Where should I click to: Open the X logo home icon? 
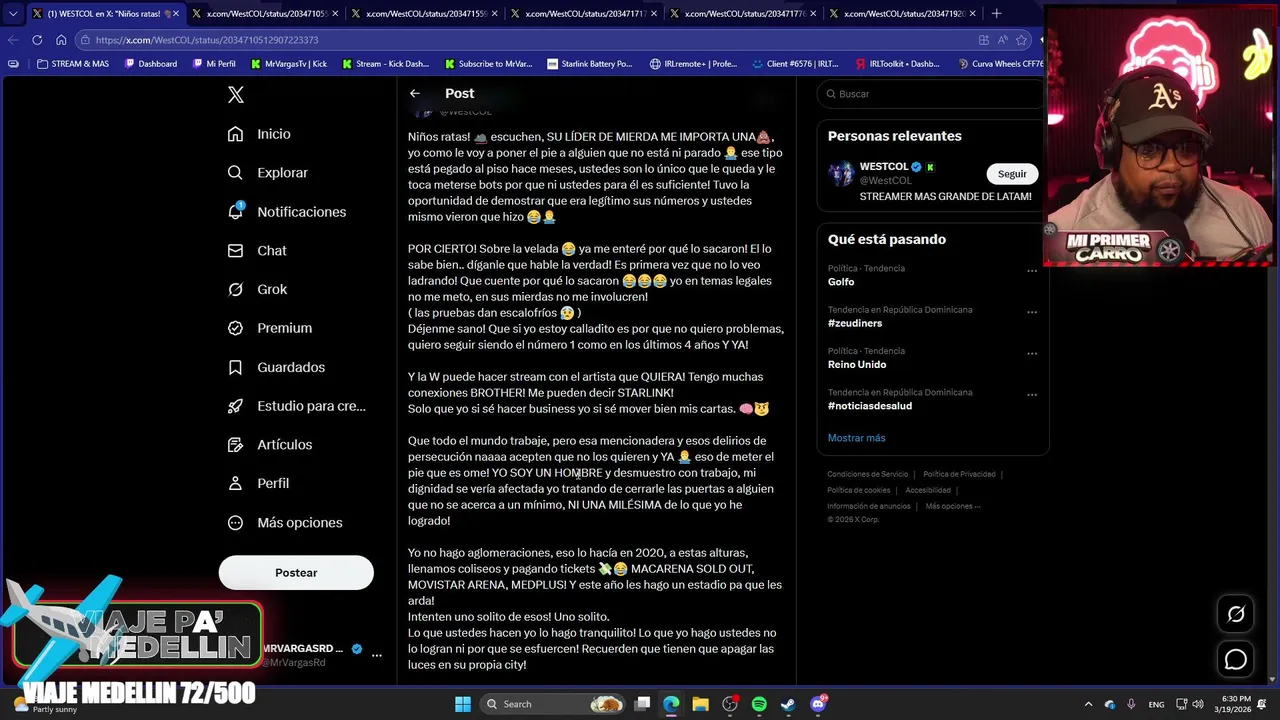236,95
